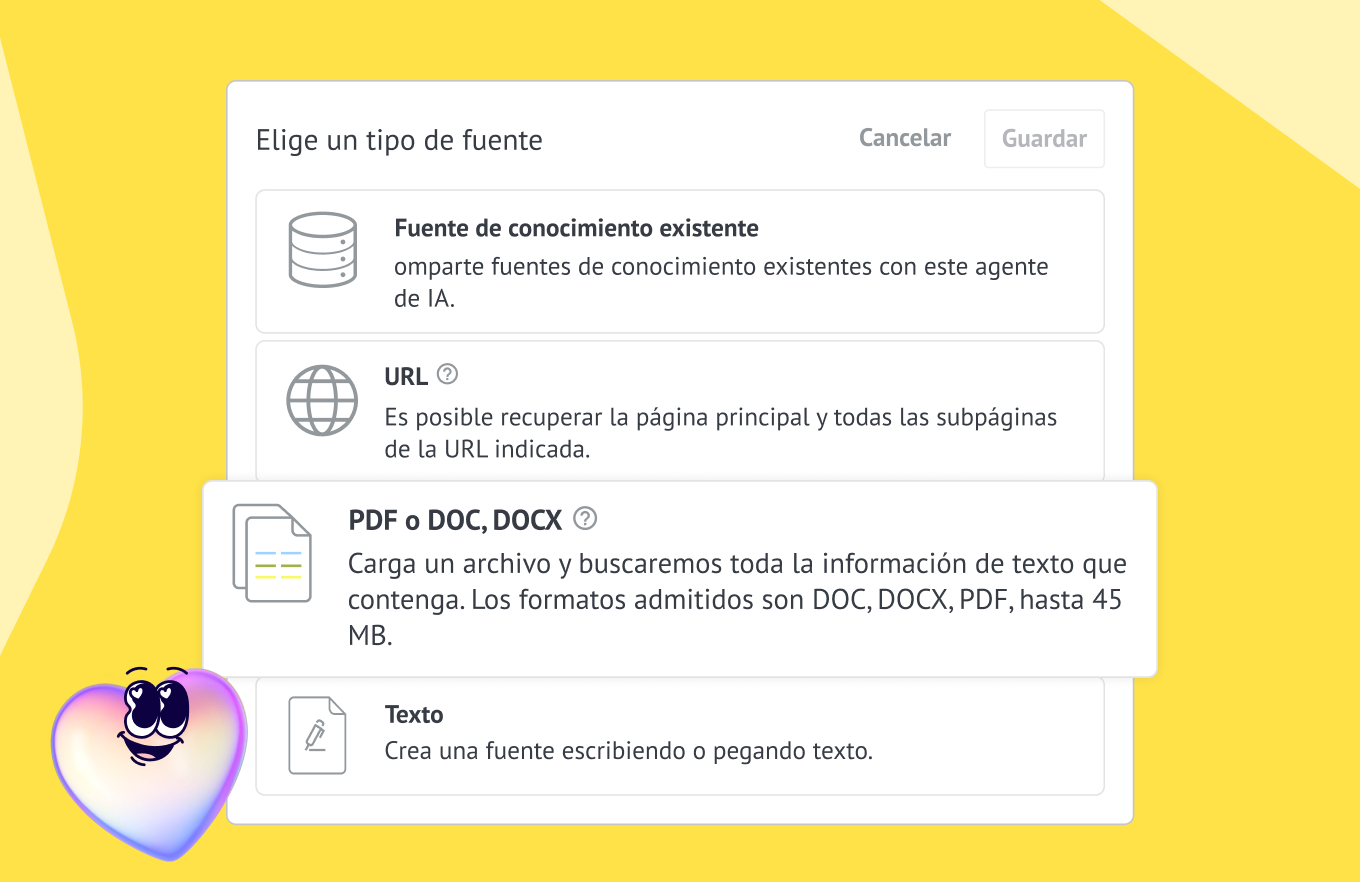Select the 'Fuente de conocimiento existente' heading
This screenshot has width=1360, height=882.
[576, 228]
